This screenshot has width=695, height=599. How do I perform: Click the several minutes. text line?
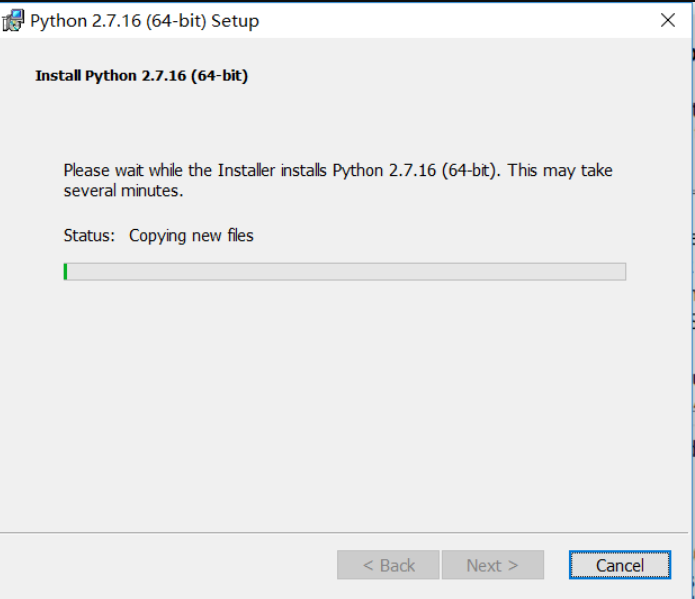click(x=123, y=191)
